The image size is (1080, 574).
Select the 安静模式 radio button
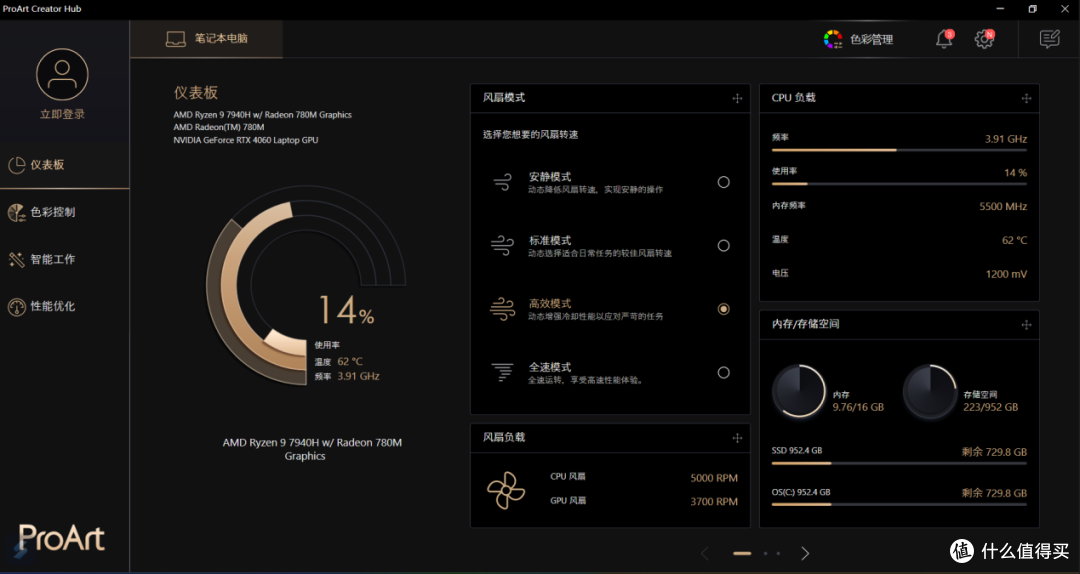pyautogui.click(x=723, y=182)
